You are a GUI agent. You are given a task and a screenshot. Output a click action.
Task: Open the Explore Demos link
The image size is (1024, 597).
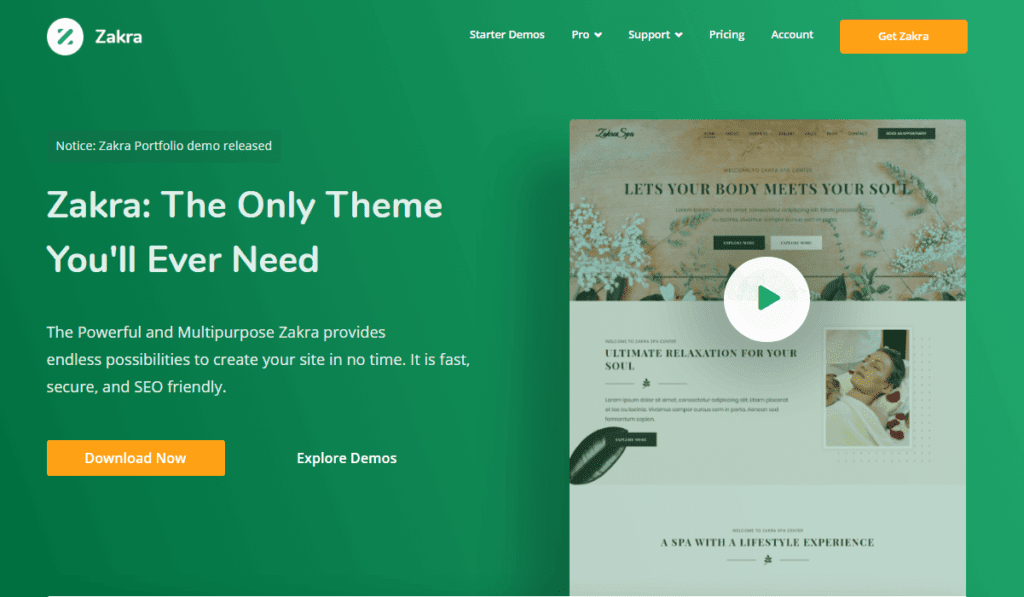346,457
